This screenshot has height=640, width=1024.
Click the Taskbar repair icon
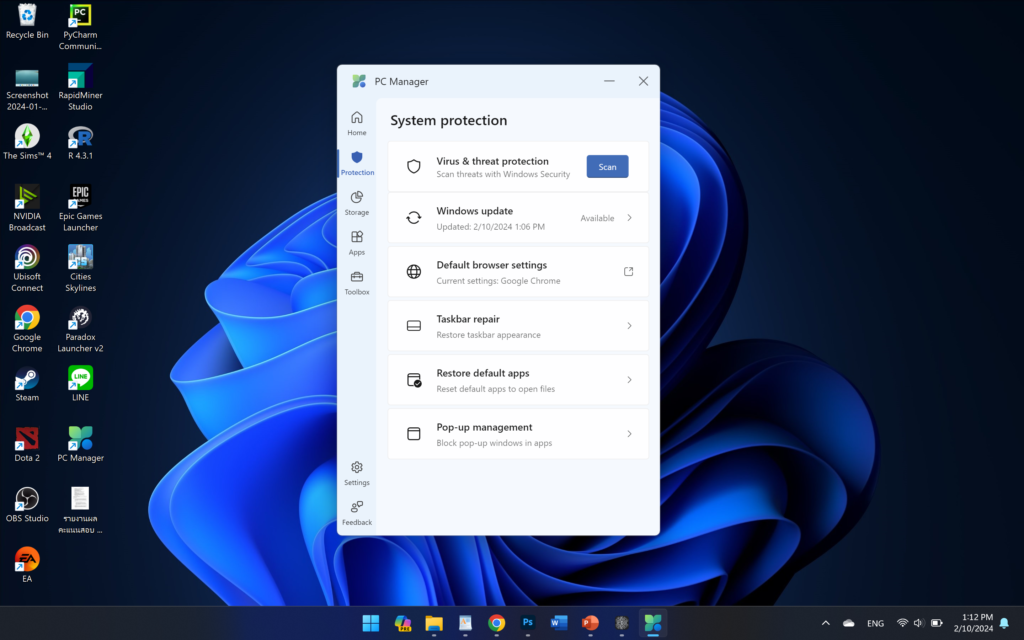tap(413, 326)
